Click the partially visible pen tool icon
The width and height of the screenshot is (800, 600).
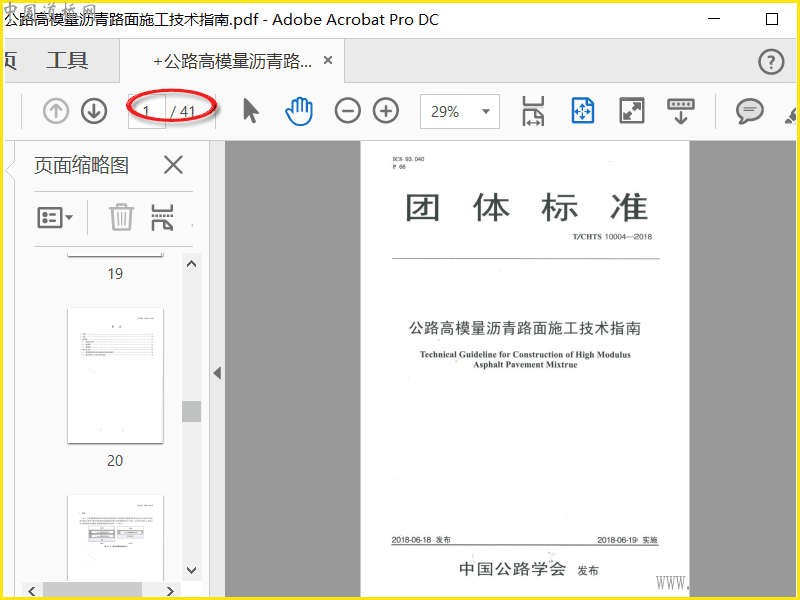[791, 114]
